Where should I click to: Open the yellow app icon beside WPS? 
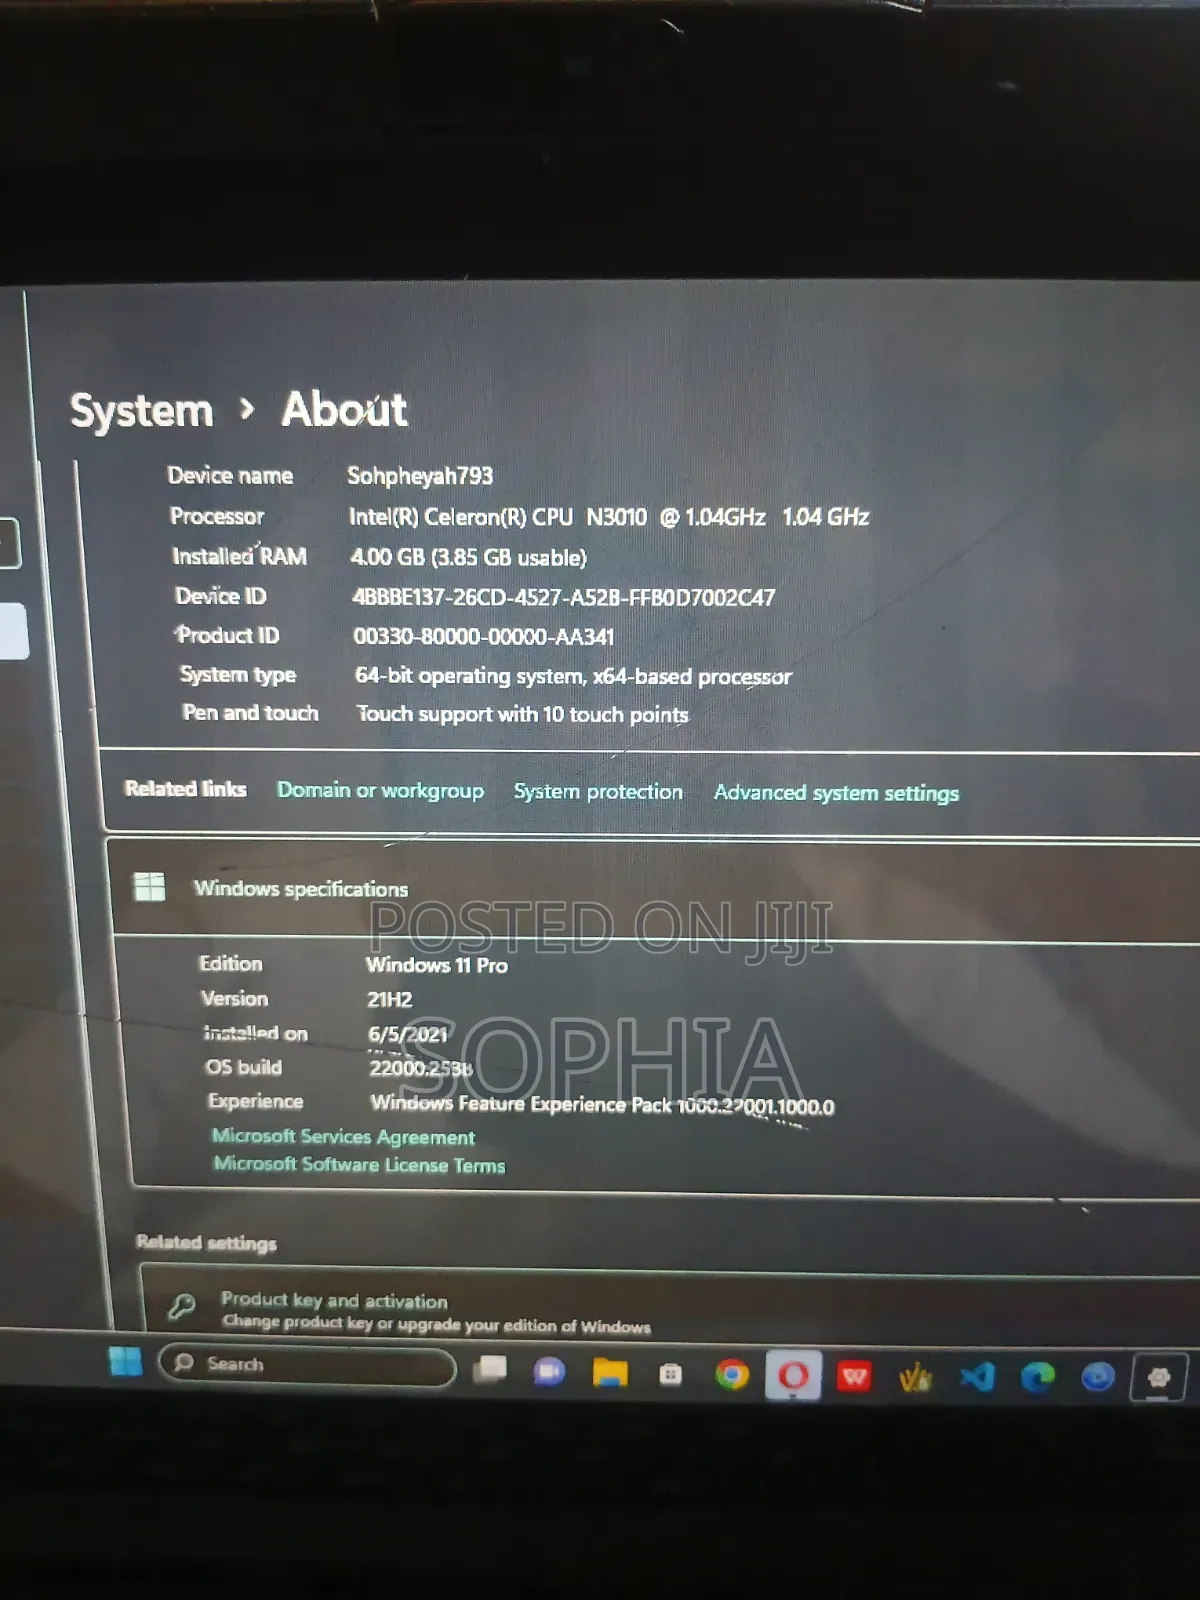[x=915, y=1378]
